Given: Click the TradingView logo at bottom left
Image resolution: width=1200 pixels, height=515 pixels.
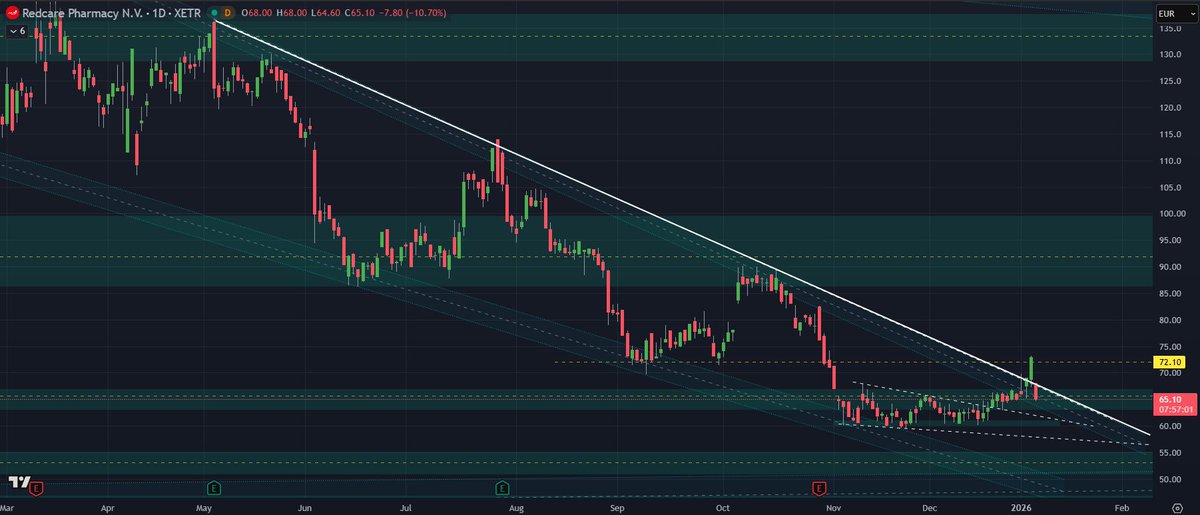Looking at the screenshot, I should (17, 482).
